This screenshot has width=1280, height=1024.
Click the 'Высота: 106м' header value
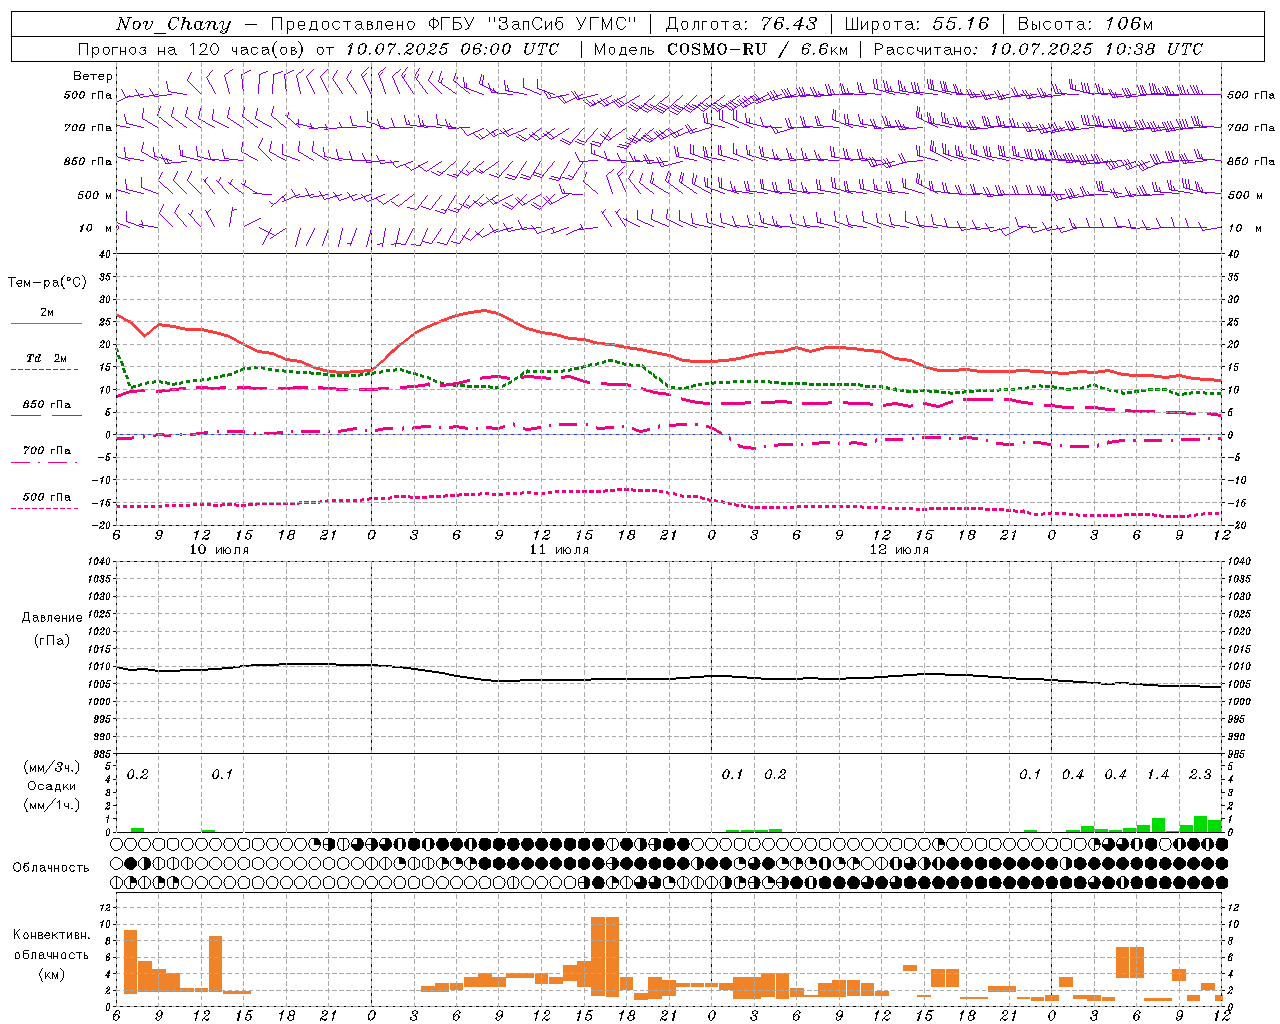(x=1085, y=24)
